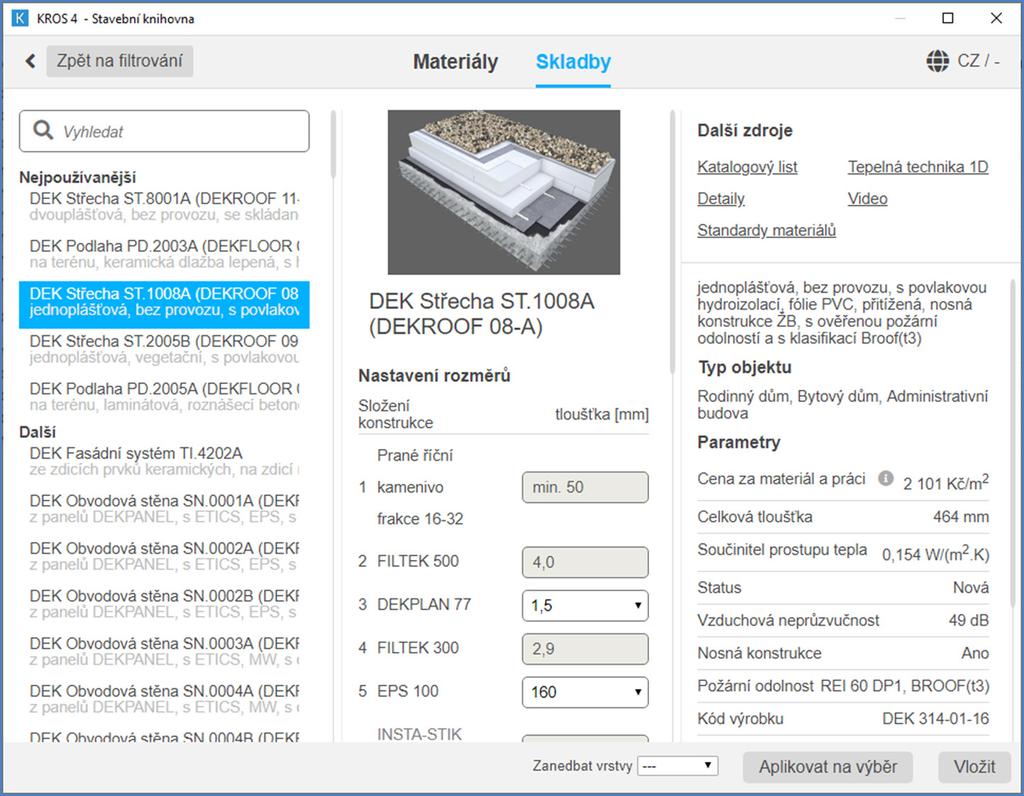Click the Vyhledat search field

click(x=165, y=131)
